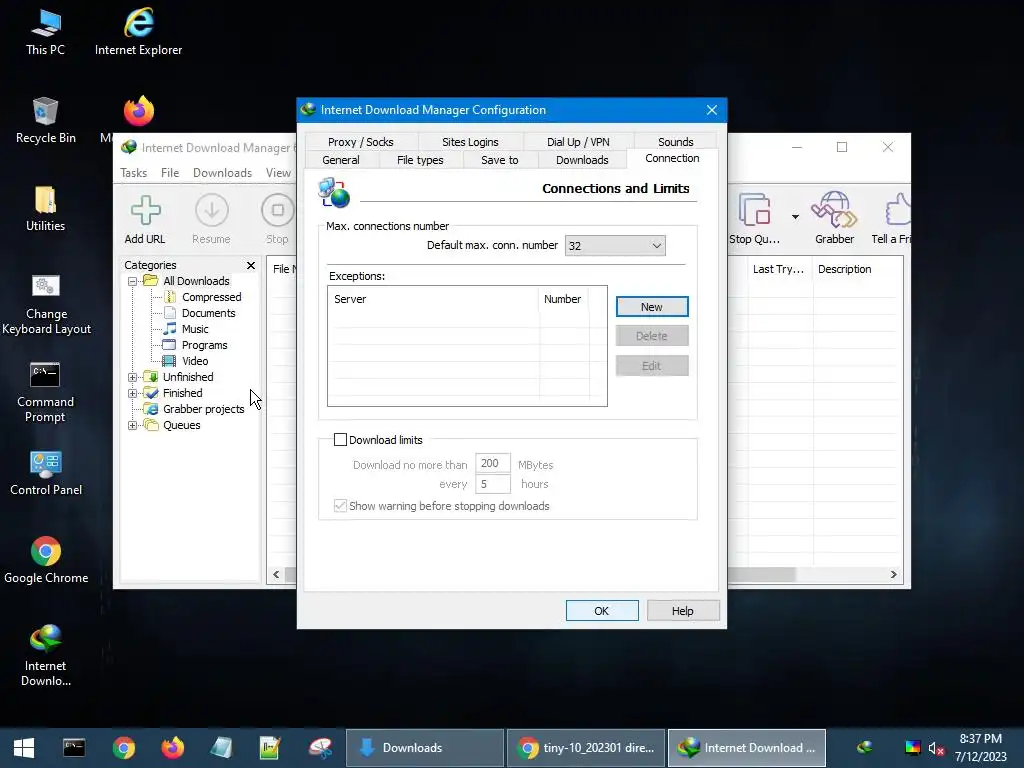1024x768 pixels.
Task: Click the right arrow of horizontal scrollbar
Action: coord(893,575)
